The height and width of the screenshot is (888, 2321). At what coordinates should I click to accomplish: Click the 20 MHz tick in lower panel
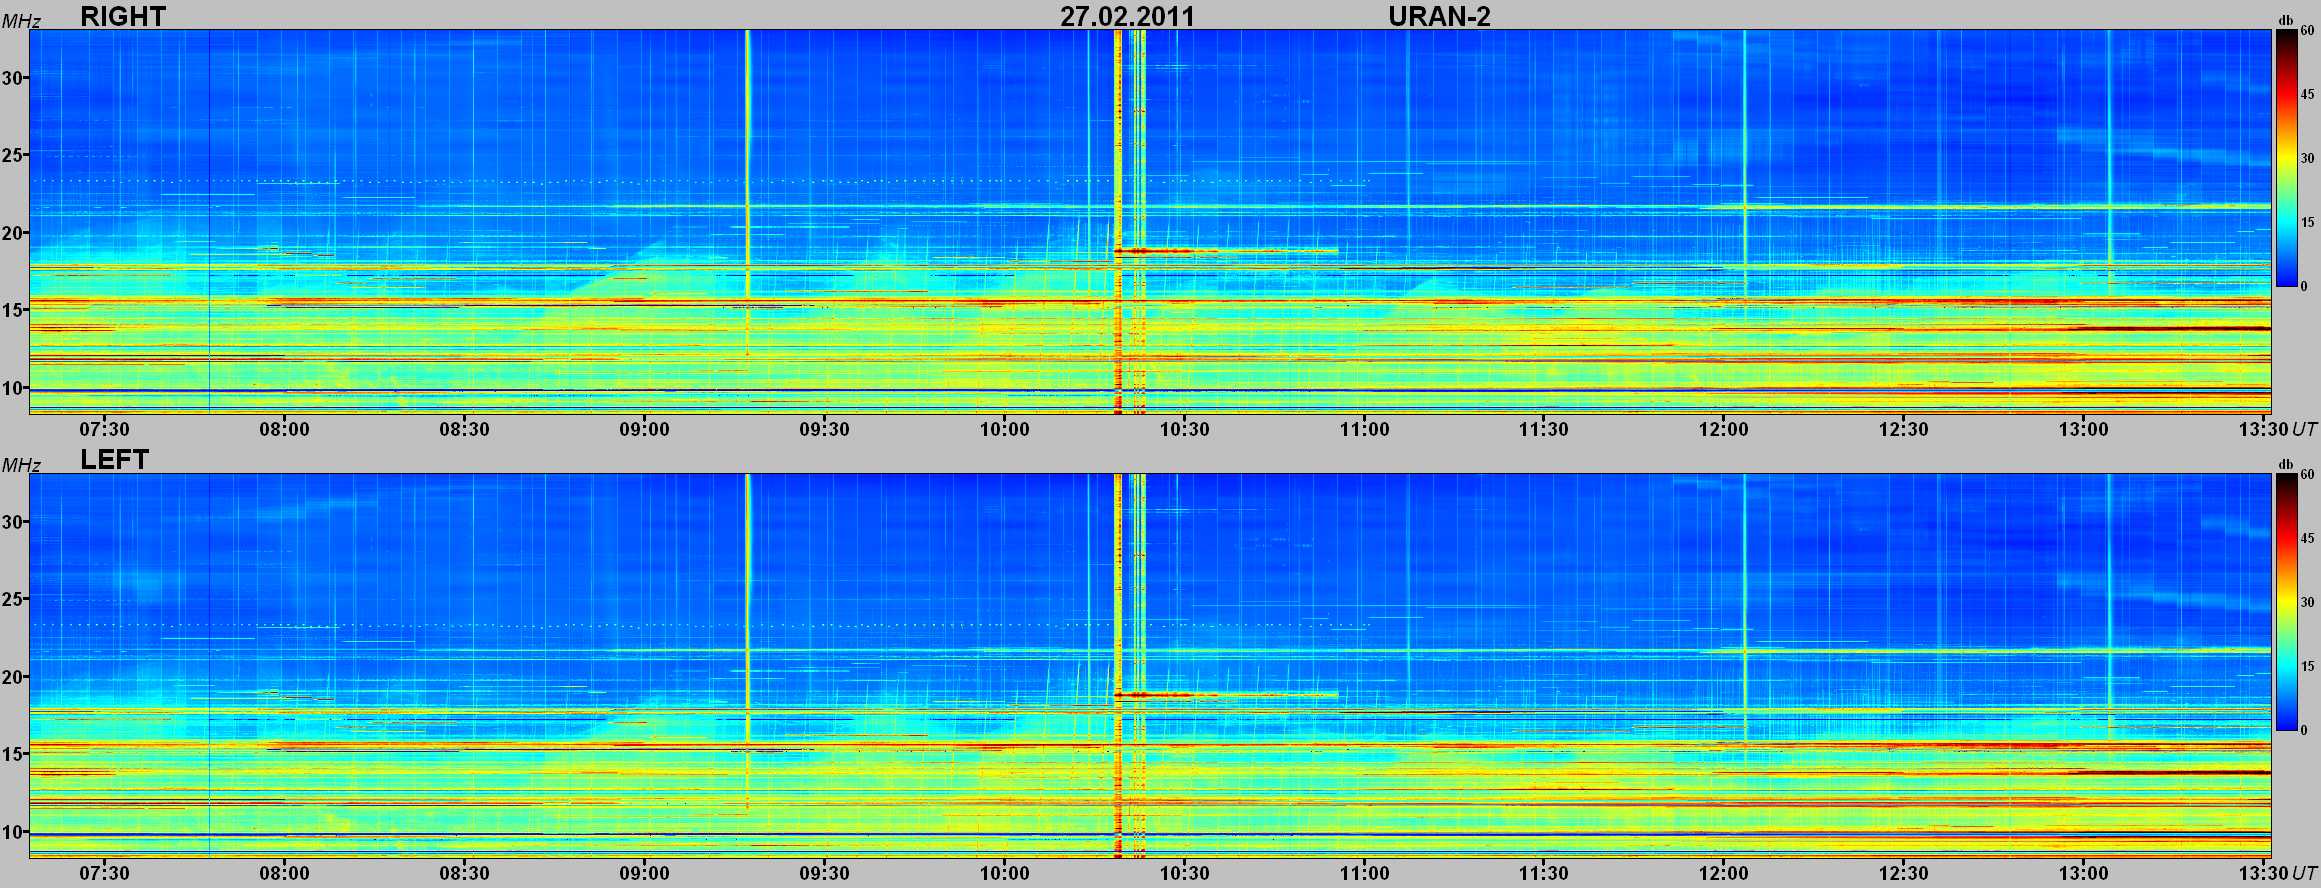coord(14,677)
